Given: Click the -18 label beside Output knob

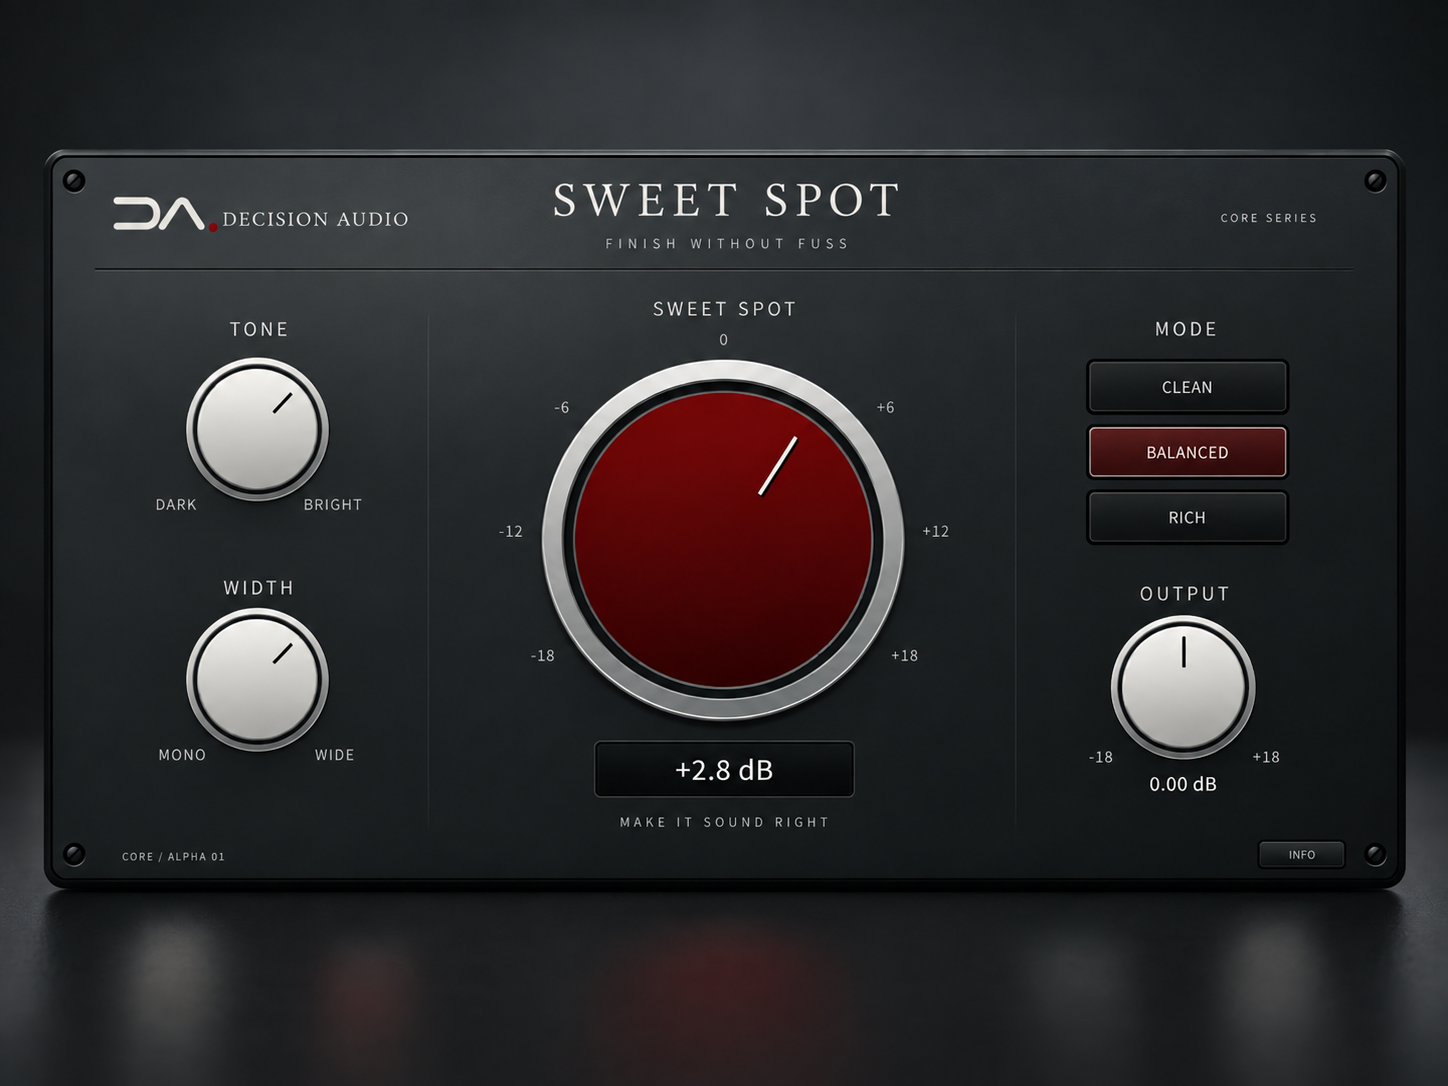Looking at the screenshot, I should 1101,758.
